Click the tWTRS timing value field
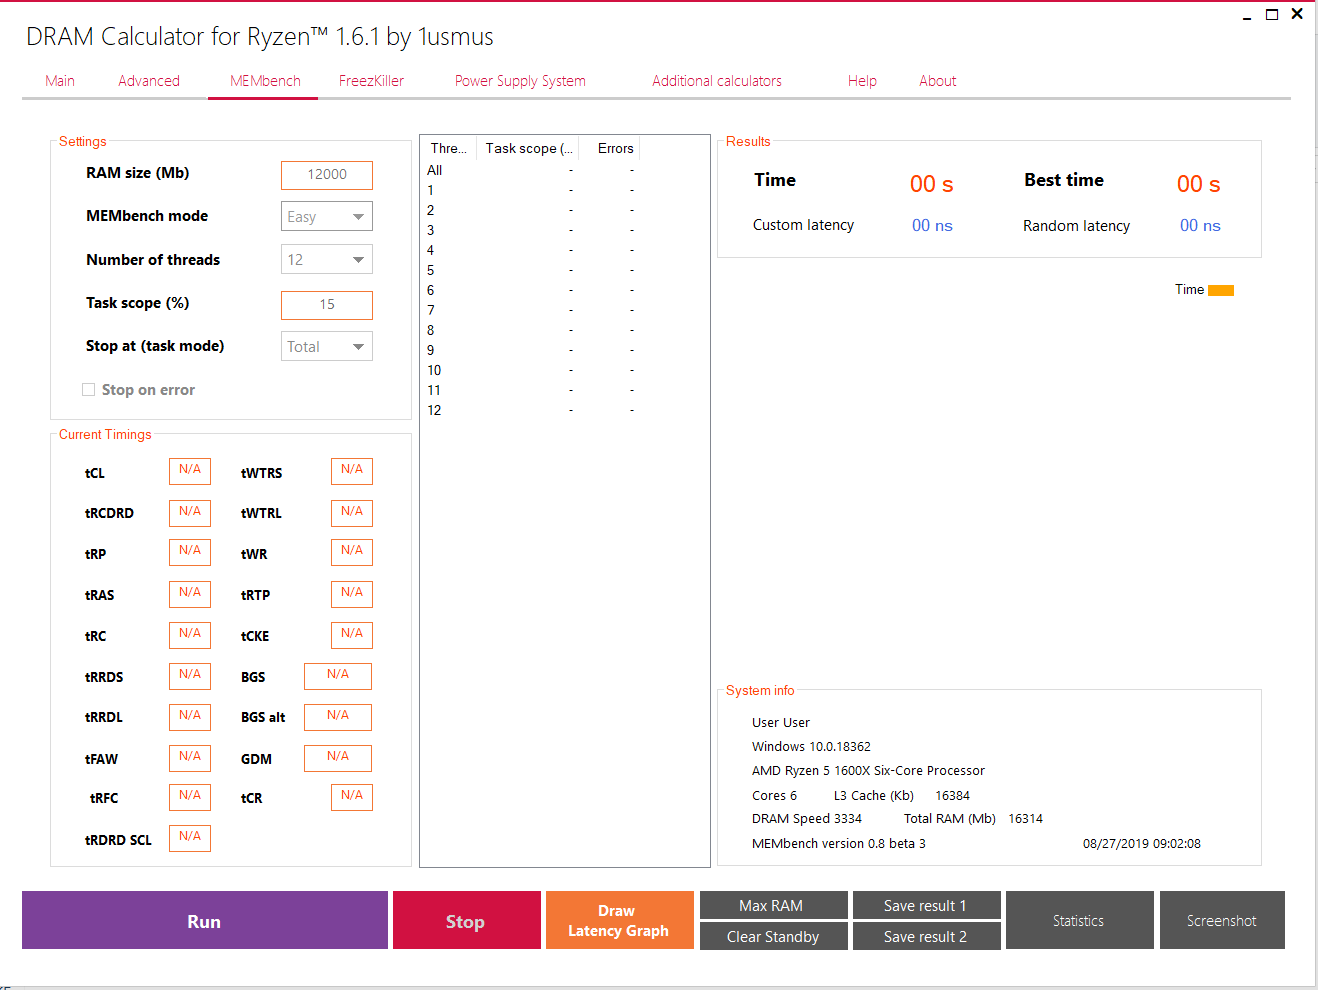The image size is (1318, 990). tap(352, 471)
